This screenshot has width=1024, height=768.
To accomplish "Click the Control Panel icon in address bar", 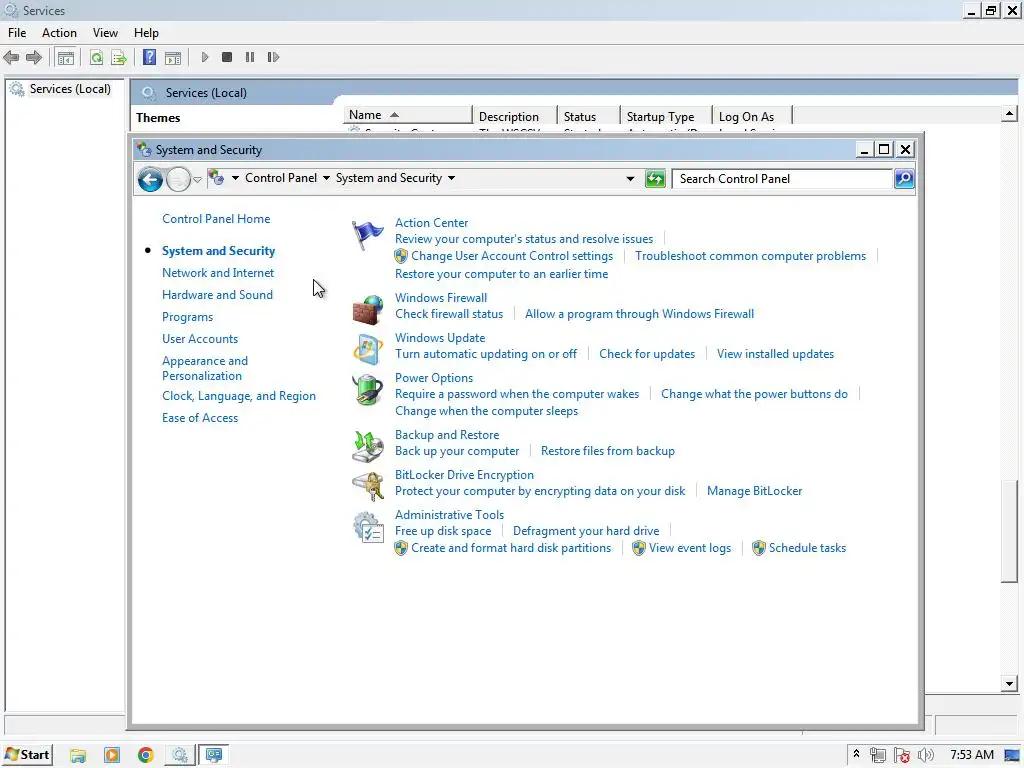I will tap(216, 178).
